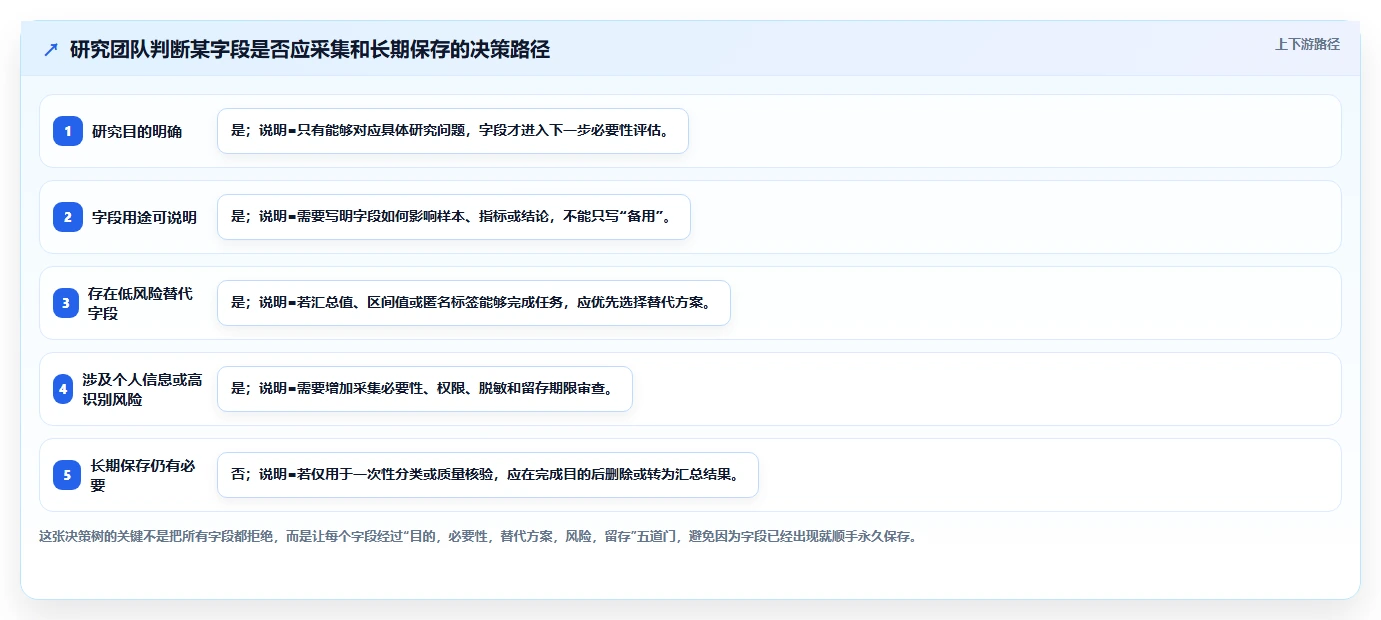Click the note about 权限、脱敏和留存期限审查
The height and width of the screenshot is (620, 1381).
pyautogui.click(x=425, y=389)
